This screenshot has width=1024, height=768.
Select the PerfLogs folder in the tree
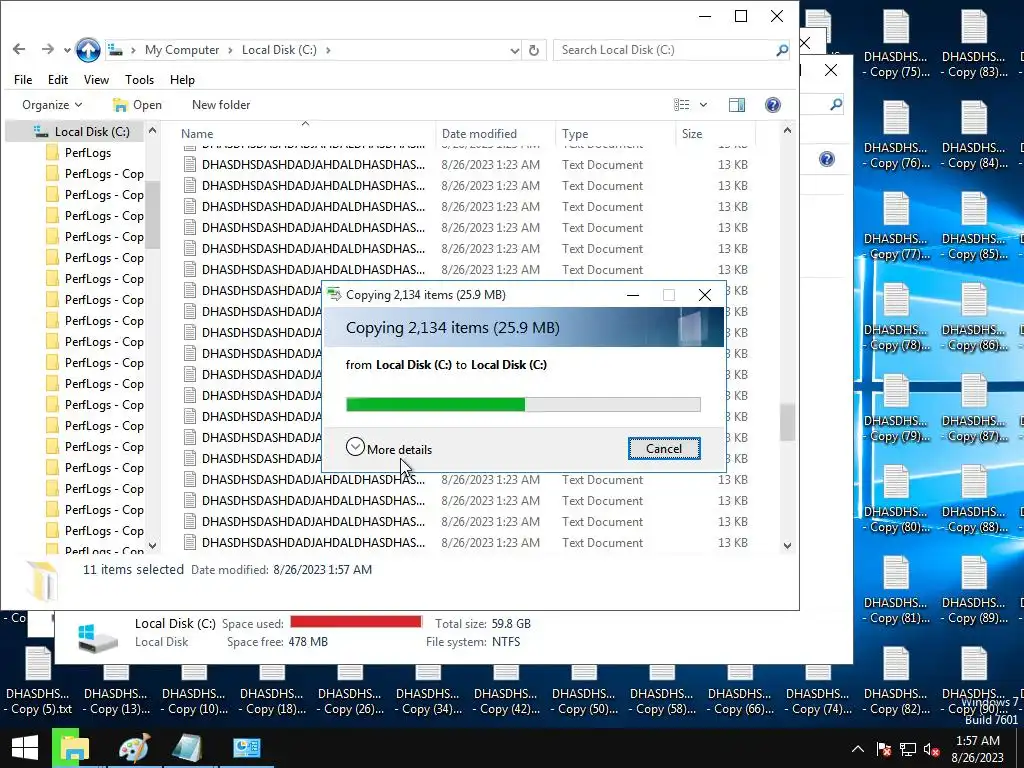tap(88, 153)
